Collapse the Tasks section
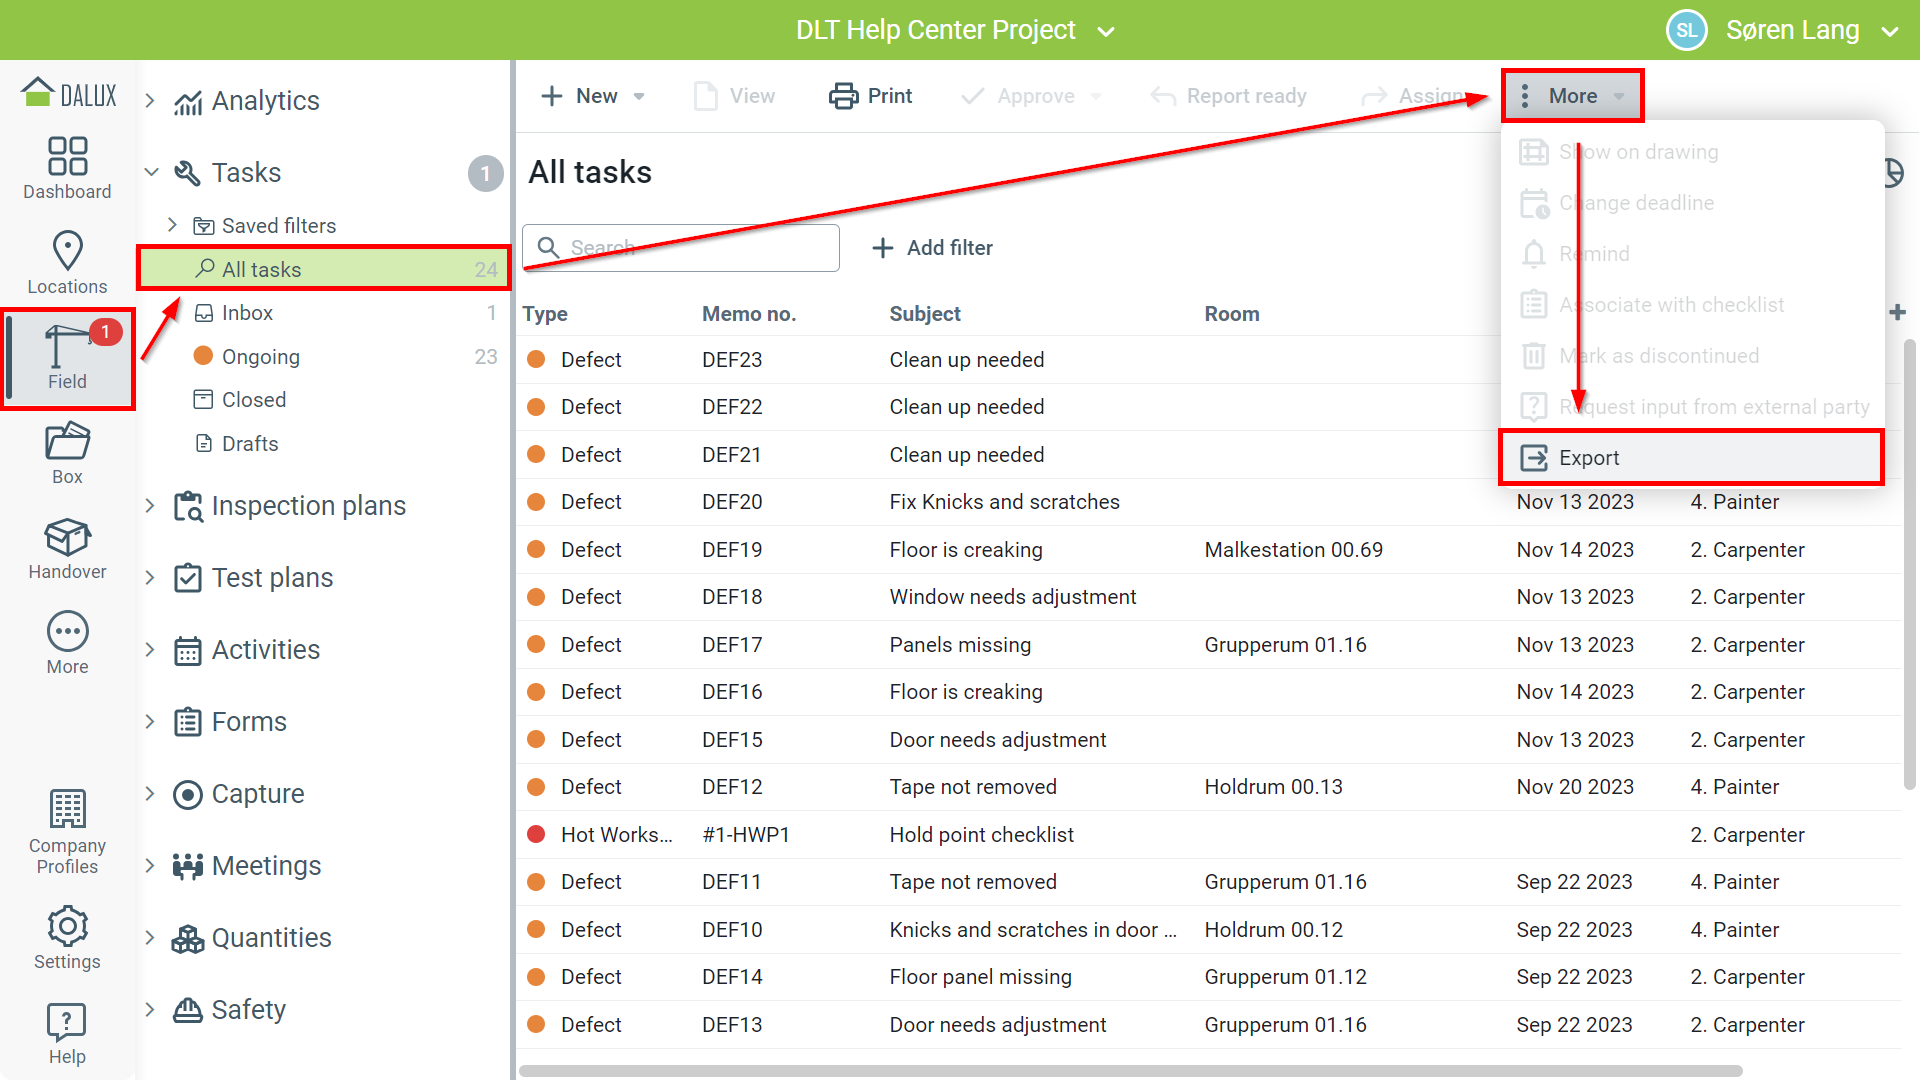Image resolution: width=1920 pixels, height=1080 pixels. click(151, 173)
